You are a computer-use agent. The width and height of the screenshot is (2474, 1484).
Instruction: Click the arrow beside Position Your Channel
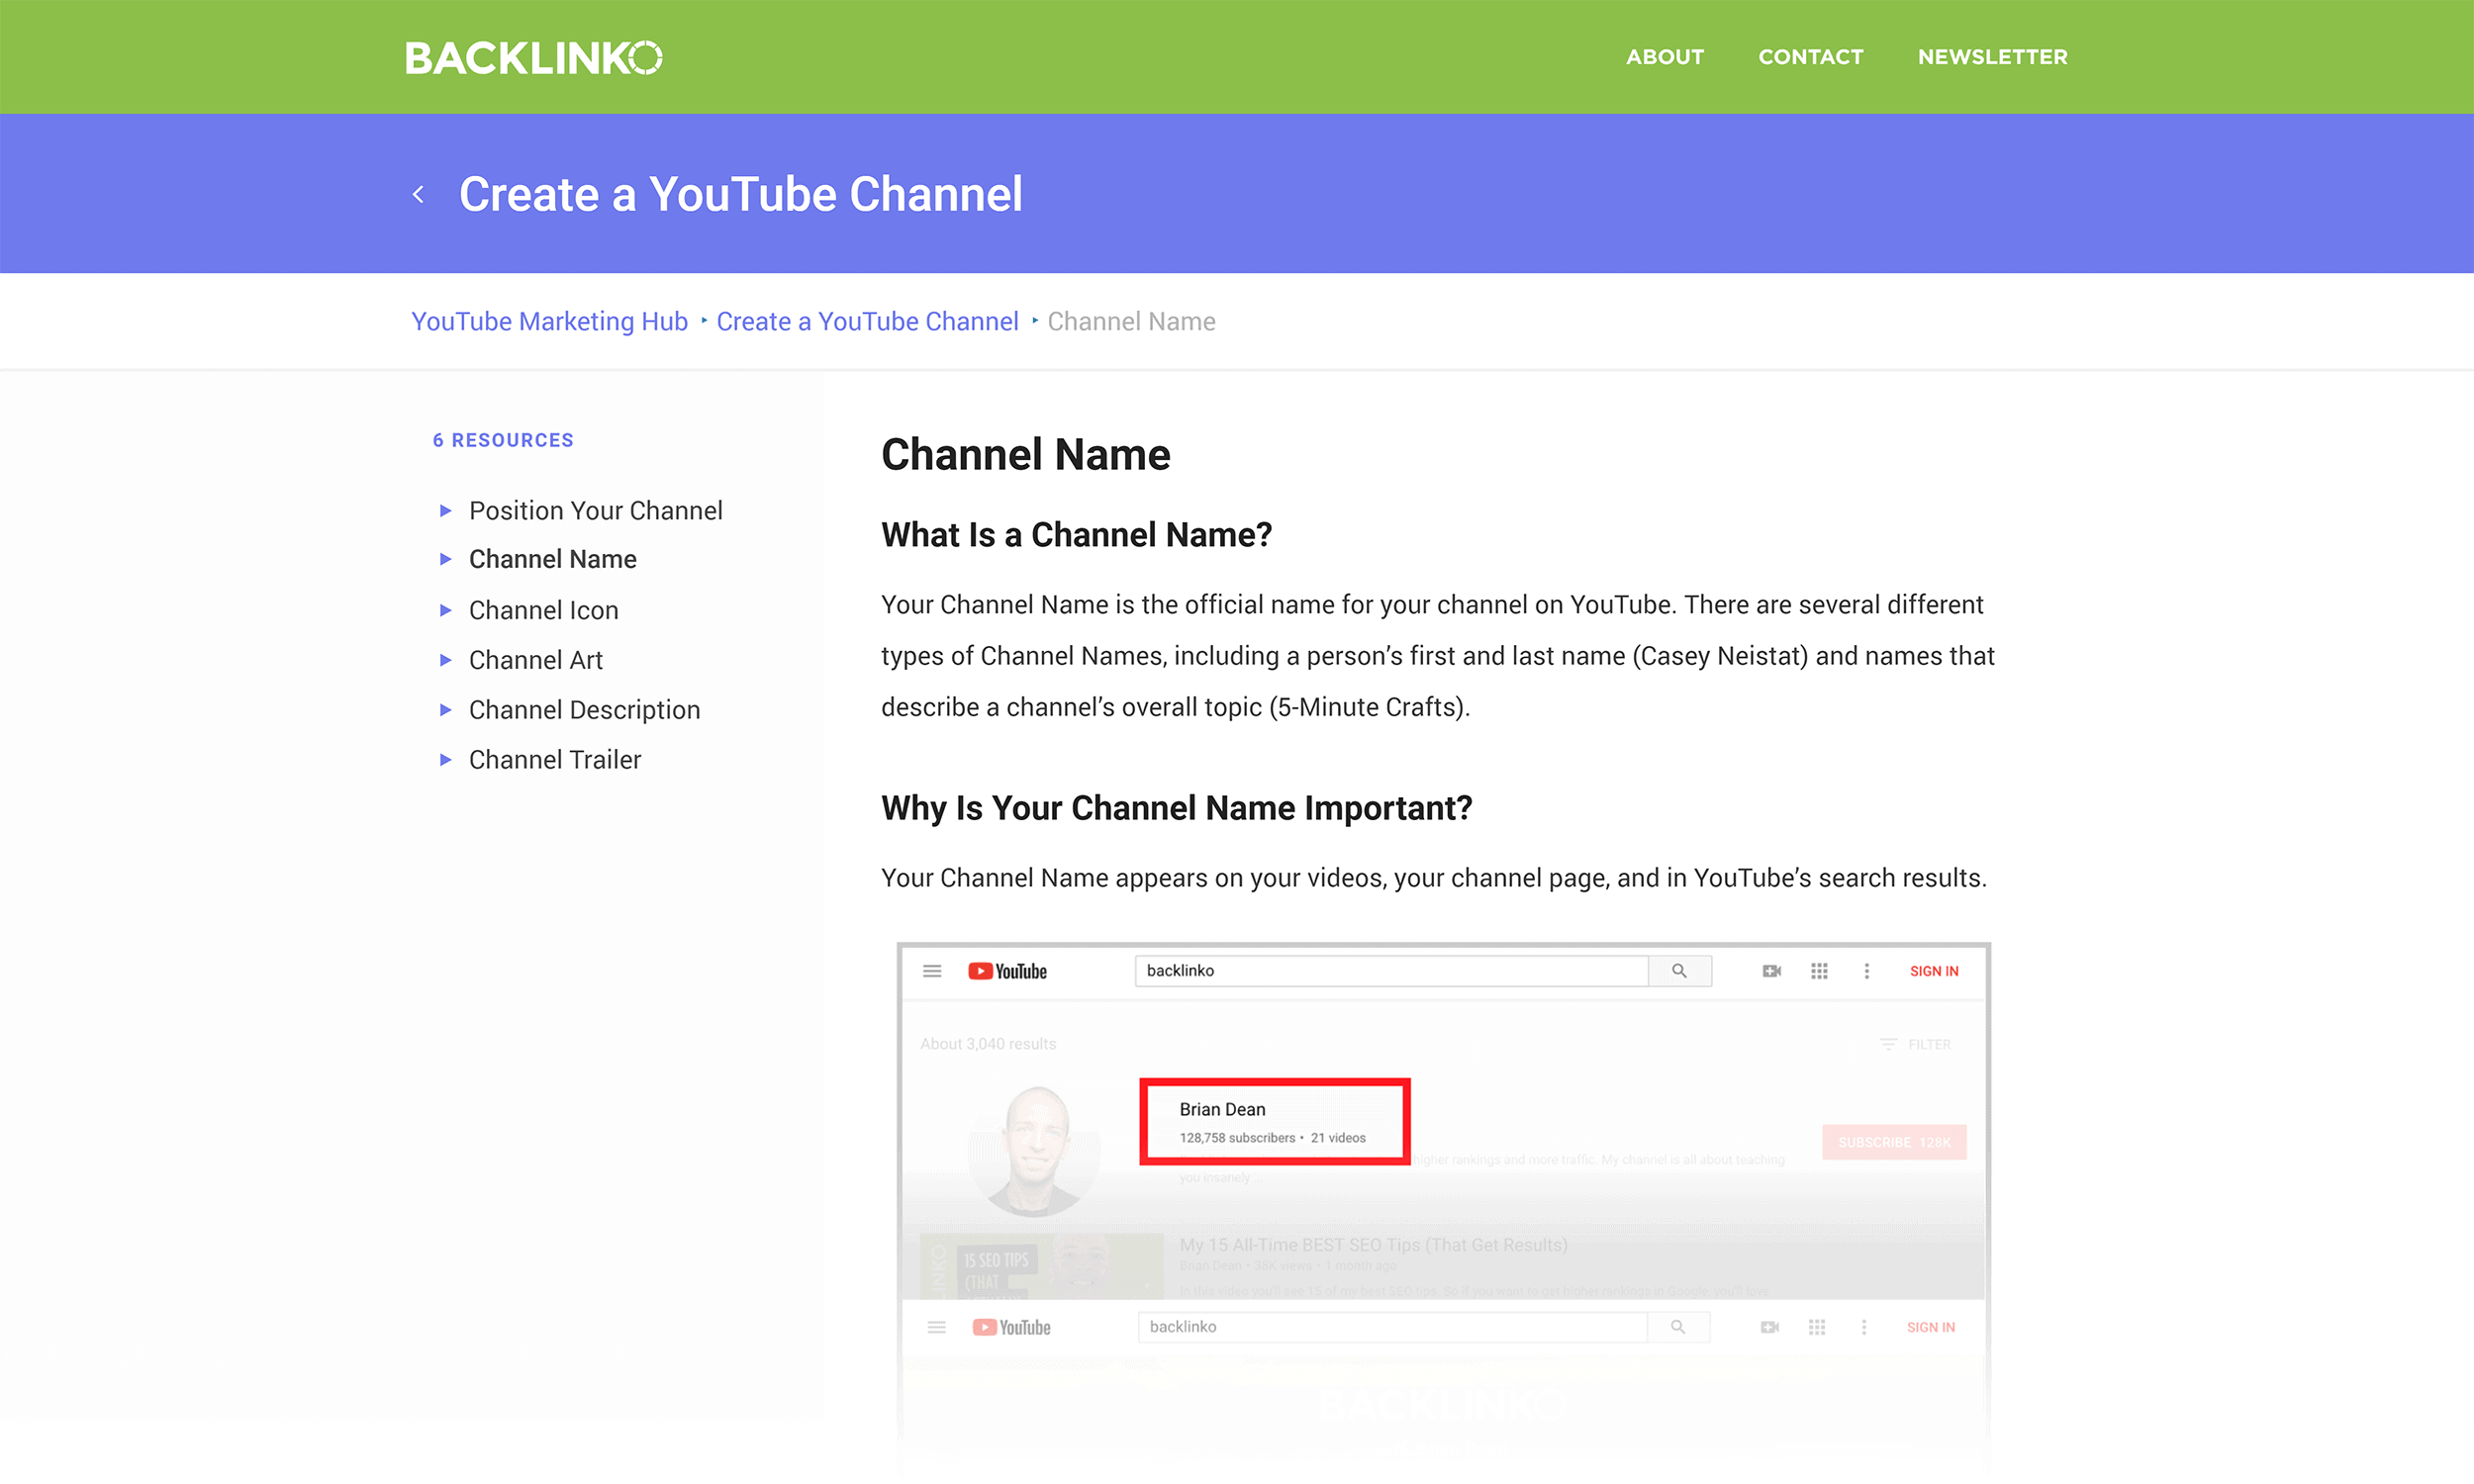pyautogui.click(x=446, y=510)
